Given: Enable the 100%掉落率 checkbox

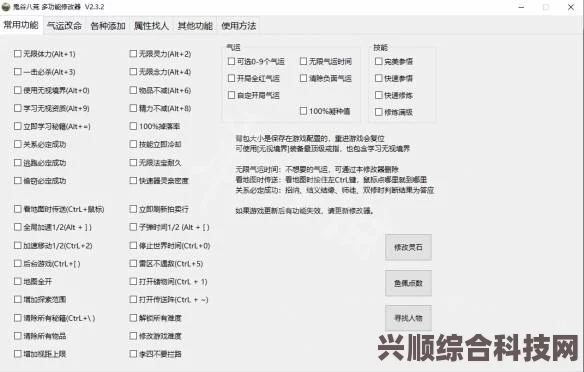Looking at the screenshot, I should 133,126.
